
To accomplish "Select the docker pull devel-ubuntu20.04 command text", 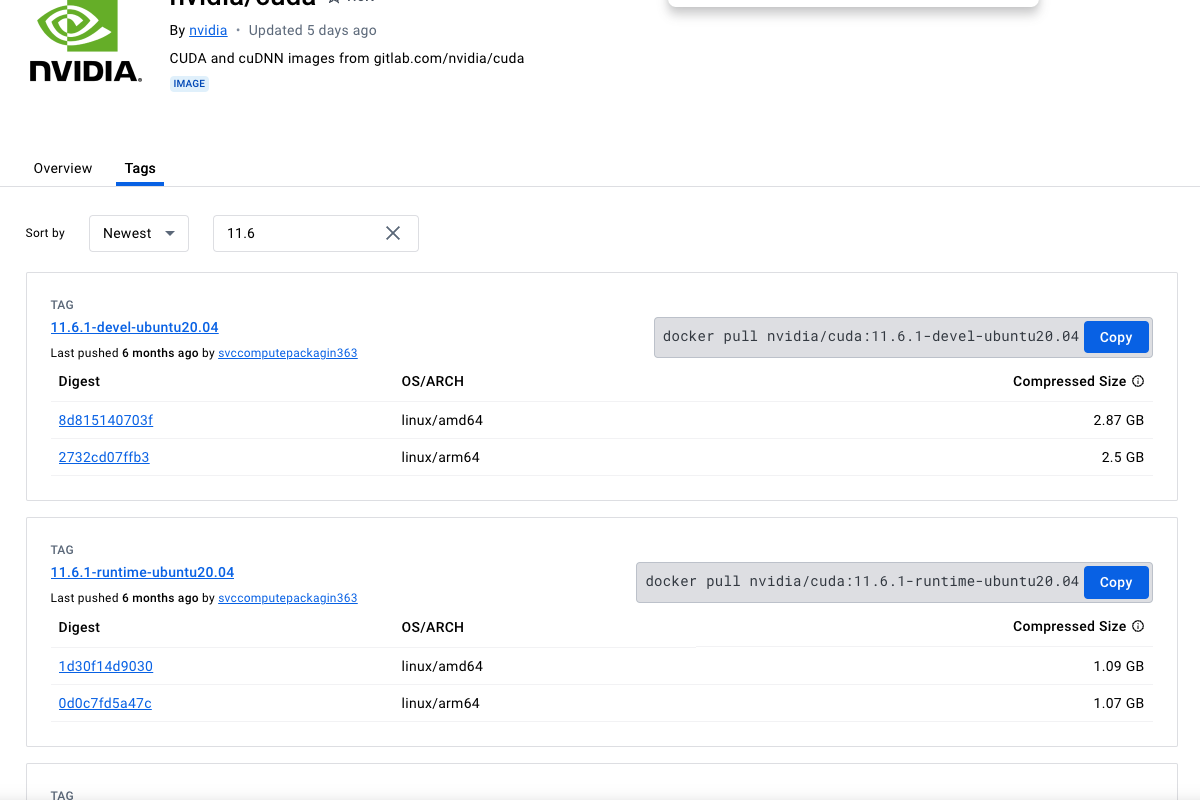I will 871,337.
